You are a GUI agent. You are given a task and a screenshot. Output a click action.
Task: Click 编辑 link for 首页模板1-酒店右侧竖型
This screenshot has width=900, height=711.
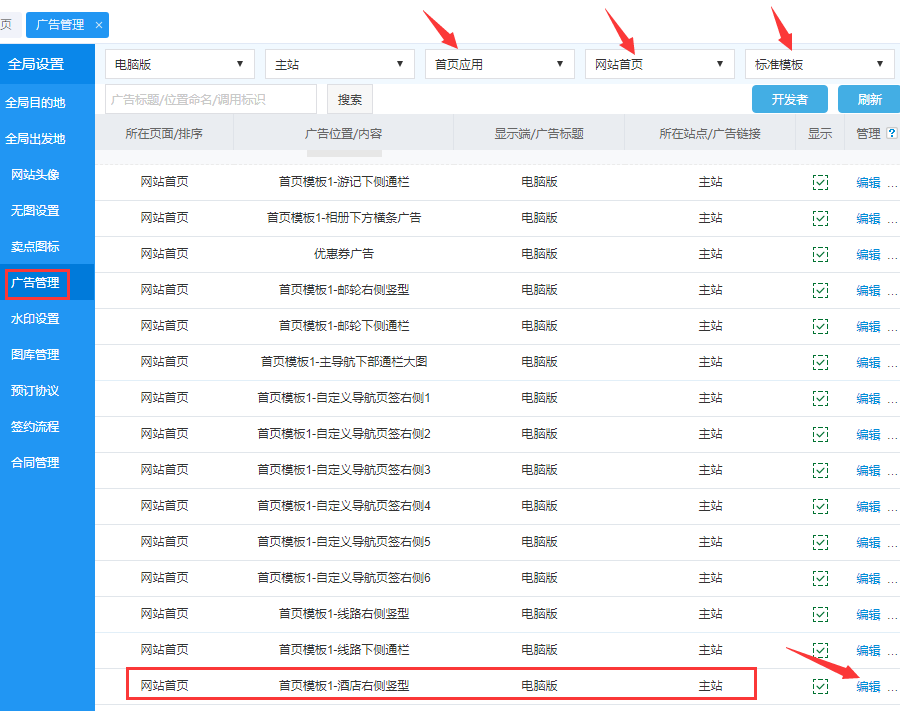[x=868, y=686]
